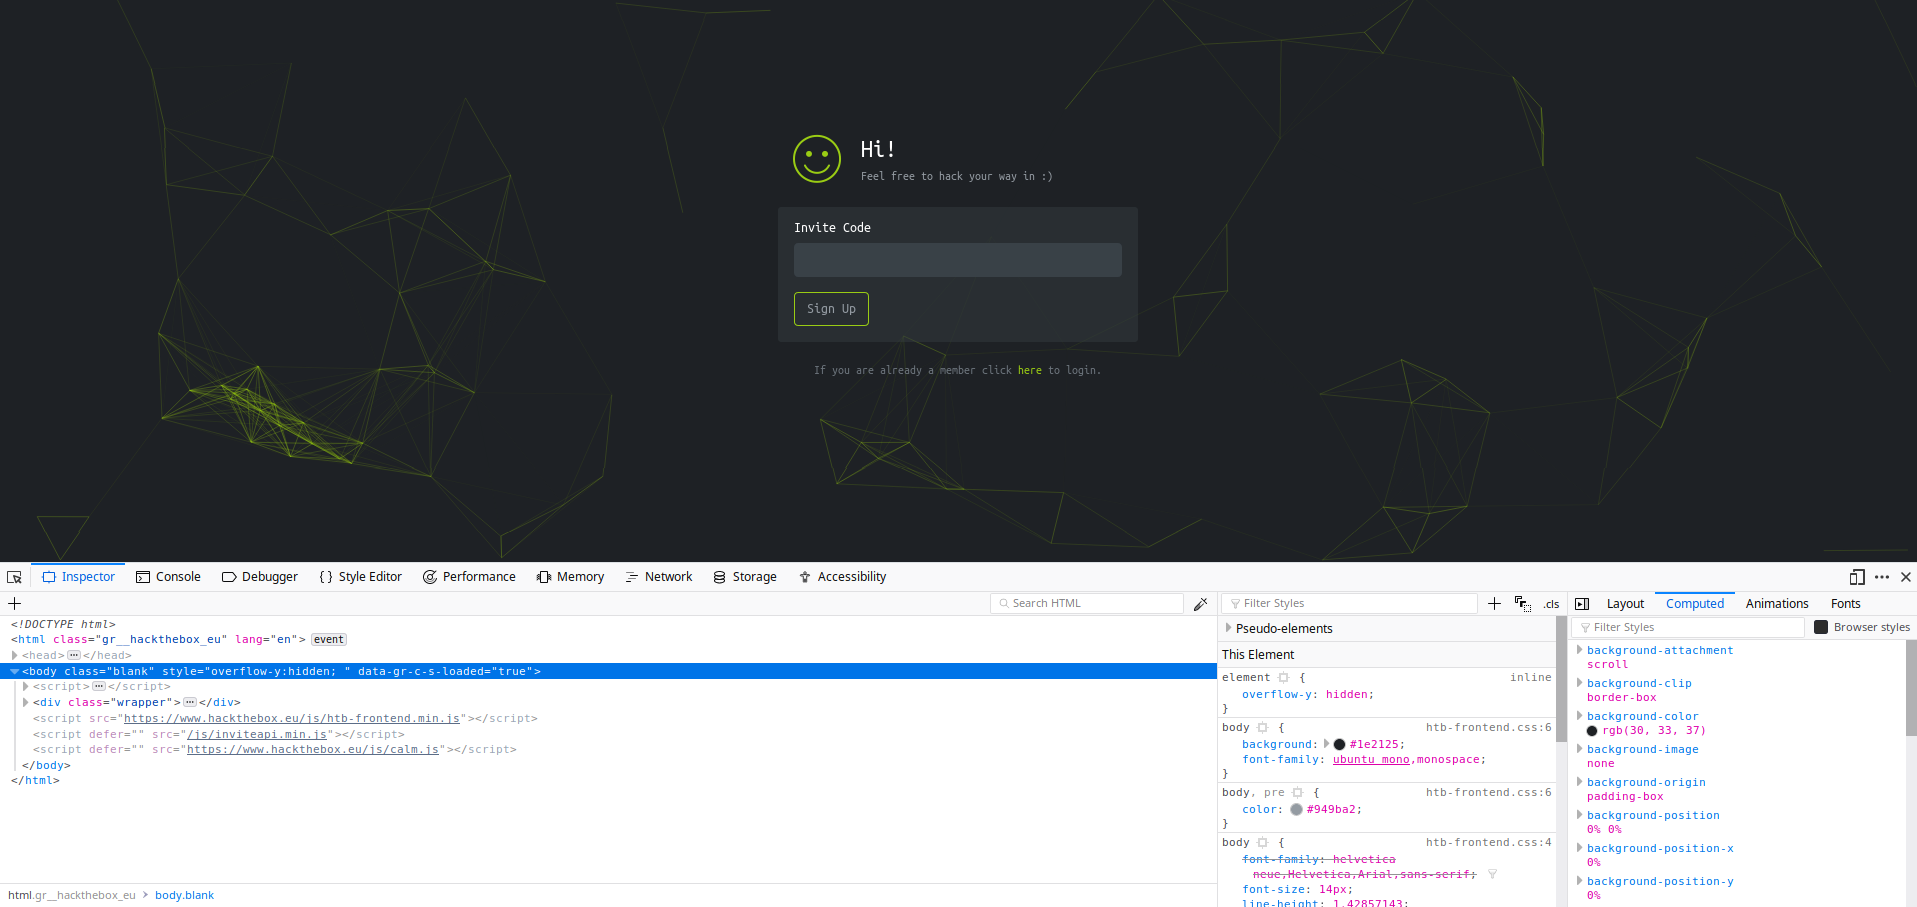Image resolution: width=1917 pixels, height=907 pixels.
Task: Open htb-frontend.min.js script link
Action: (292, 719)
